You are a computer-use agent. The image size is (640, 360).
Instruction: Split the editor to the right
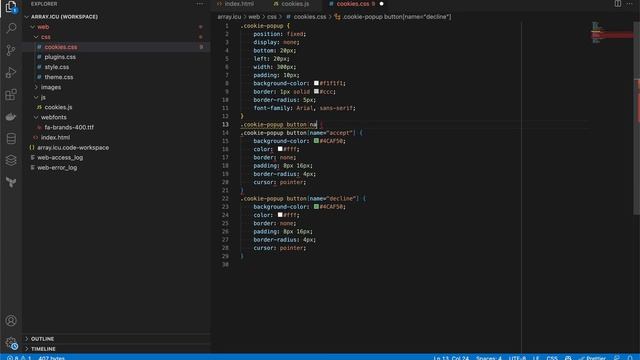click(618, 4)
